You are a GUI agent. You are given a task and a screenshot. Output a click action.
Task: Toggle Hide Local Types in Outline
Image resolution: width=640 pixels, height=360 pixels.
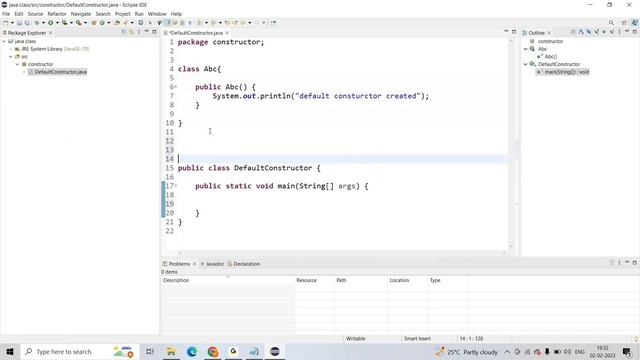pyautogui.click(x=612, y=32)
